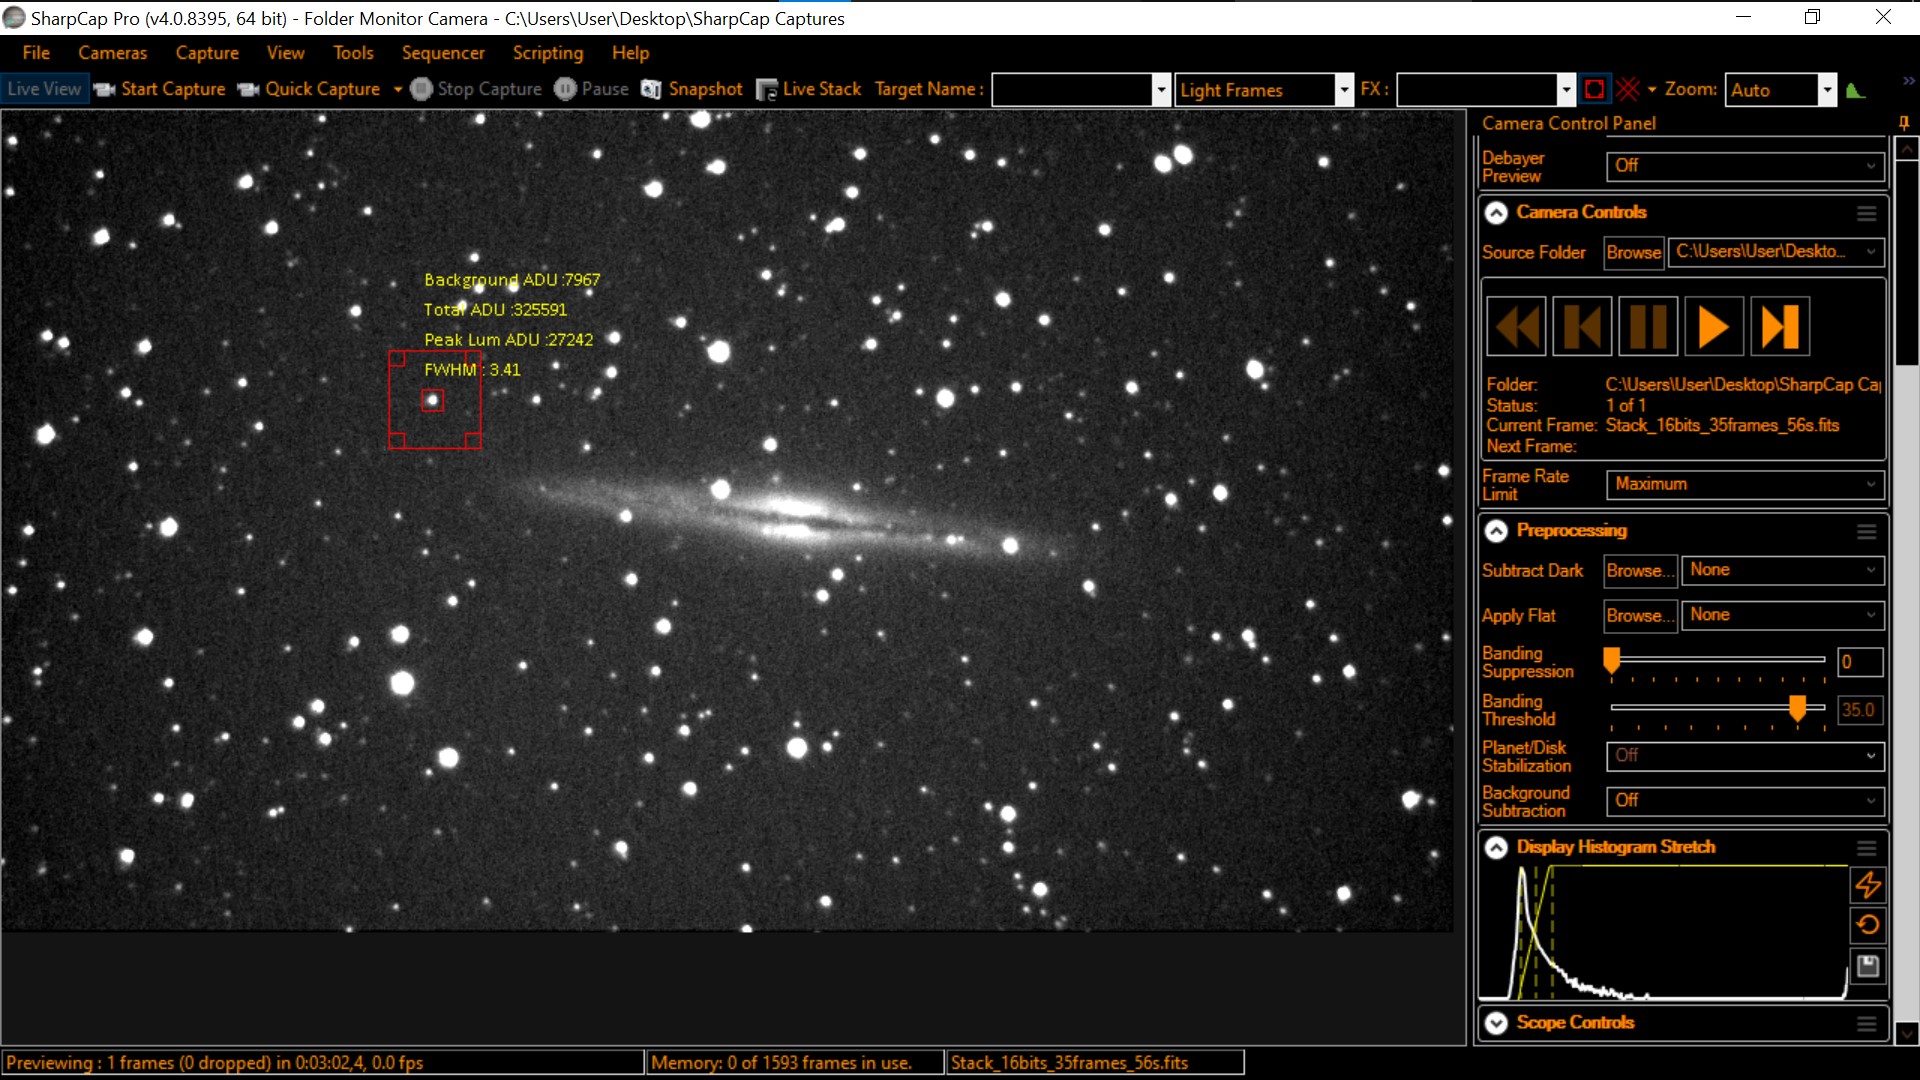The height and width of the screenshot is (1080, 1920).
Task: Click Browse for Apply Flat
Action: tap(1640, 615)
